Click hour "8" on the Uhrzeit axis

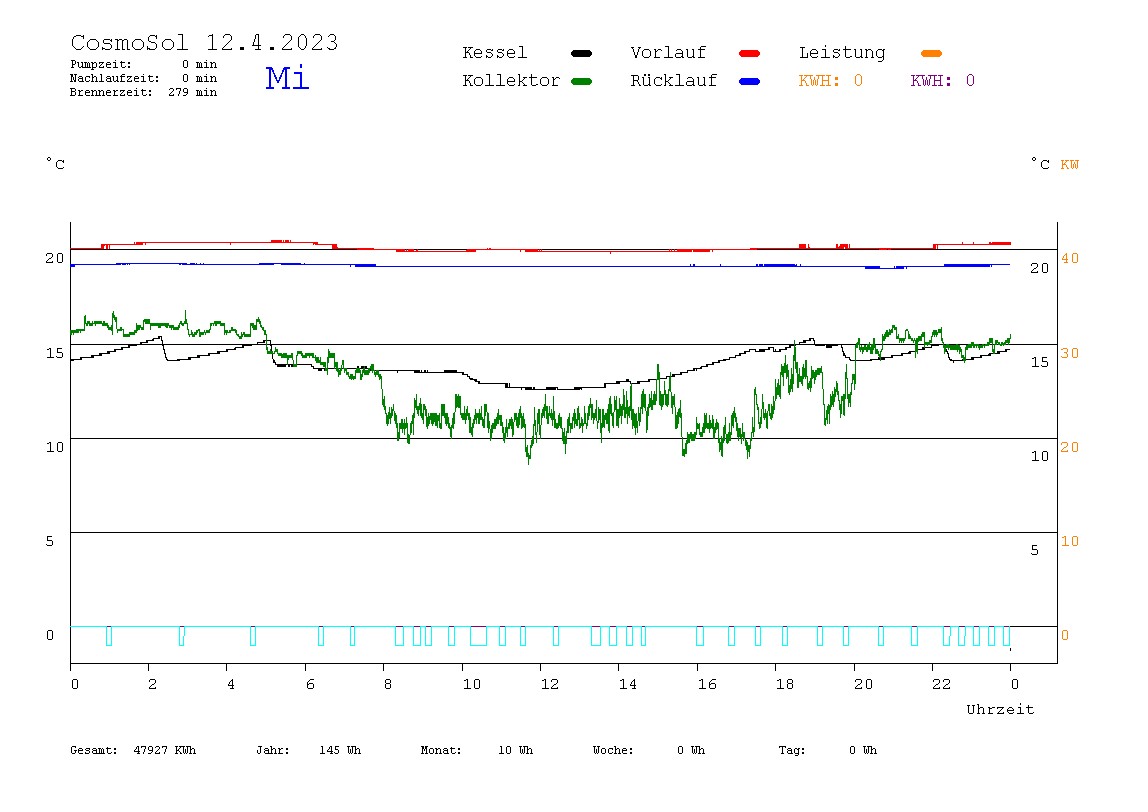pos(387,685)
